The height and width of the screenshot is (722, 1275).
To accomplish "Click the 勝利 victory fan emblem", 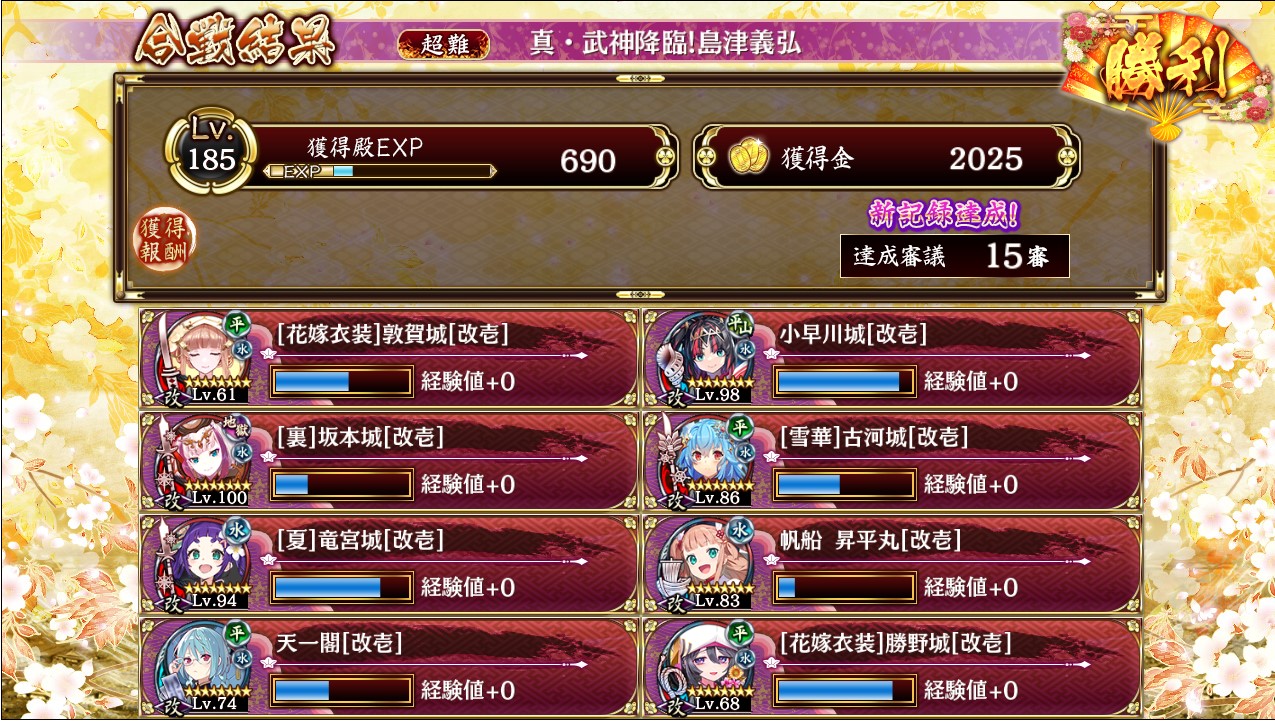I will [1163, 74].
